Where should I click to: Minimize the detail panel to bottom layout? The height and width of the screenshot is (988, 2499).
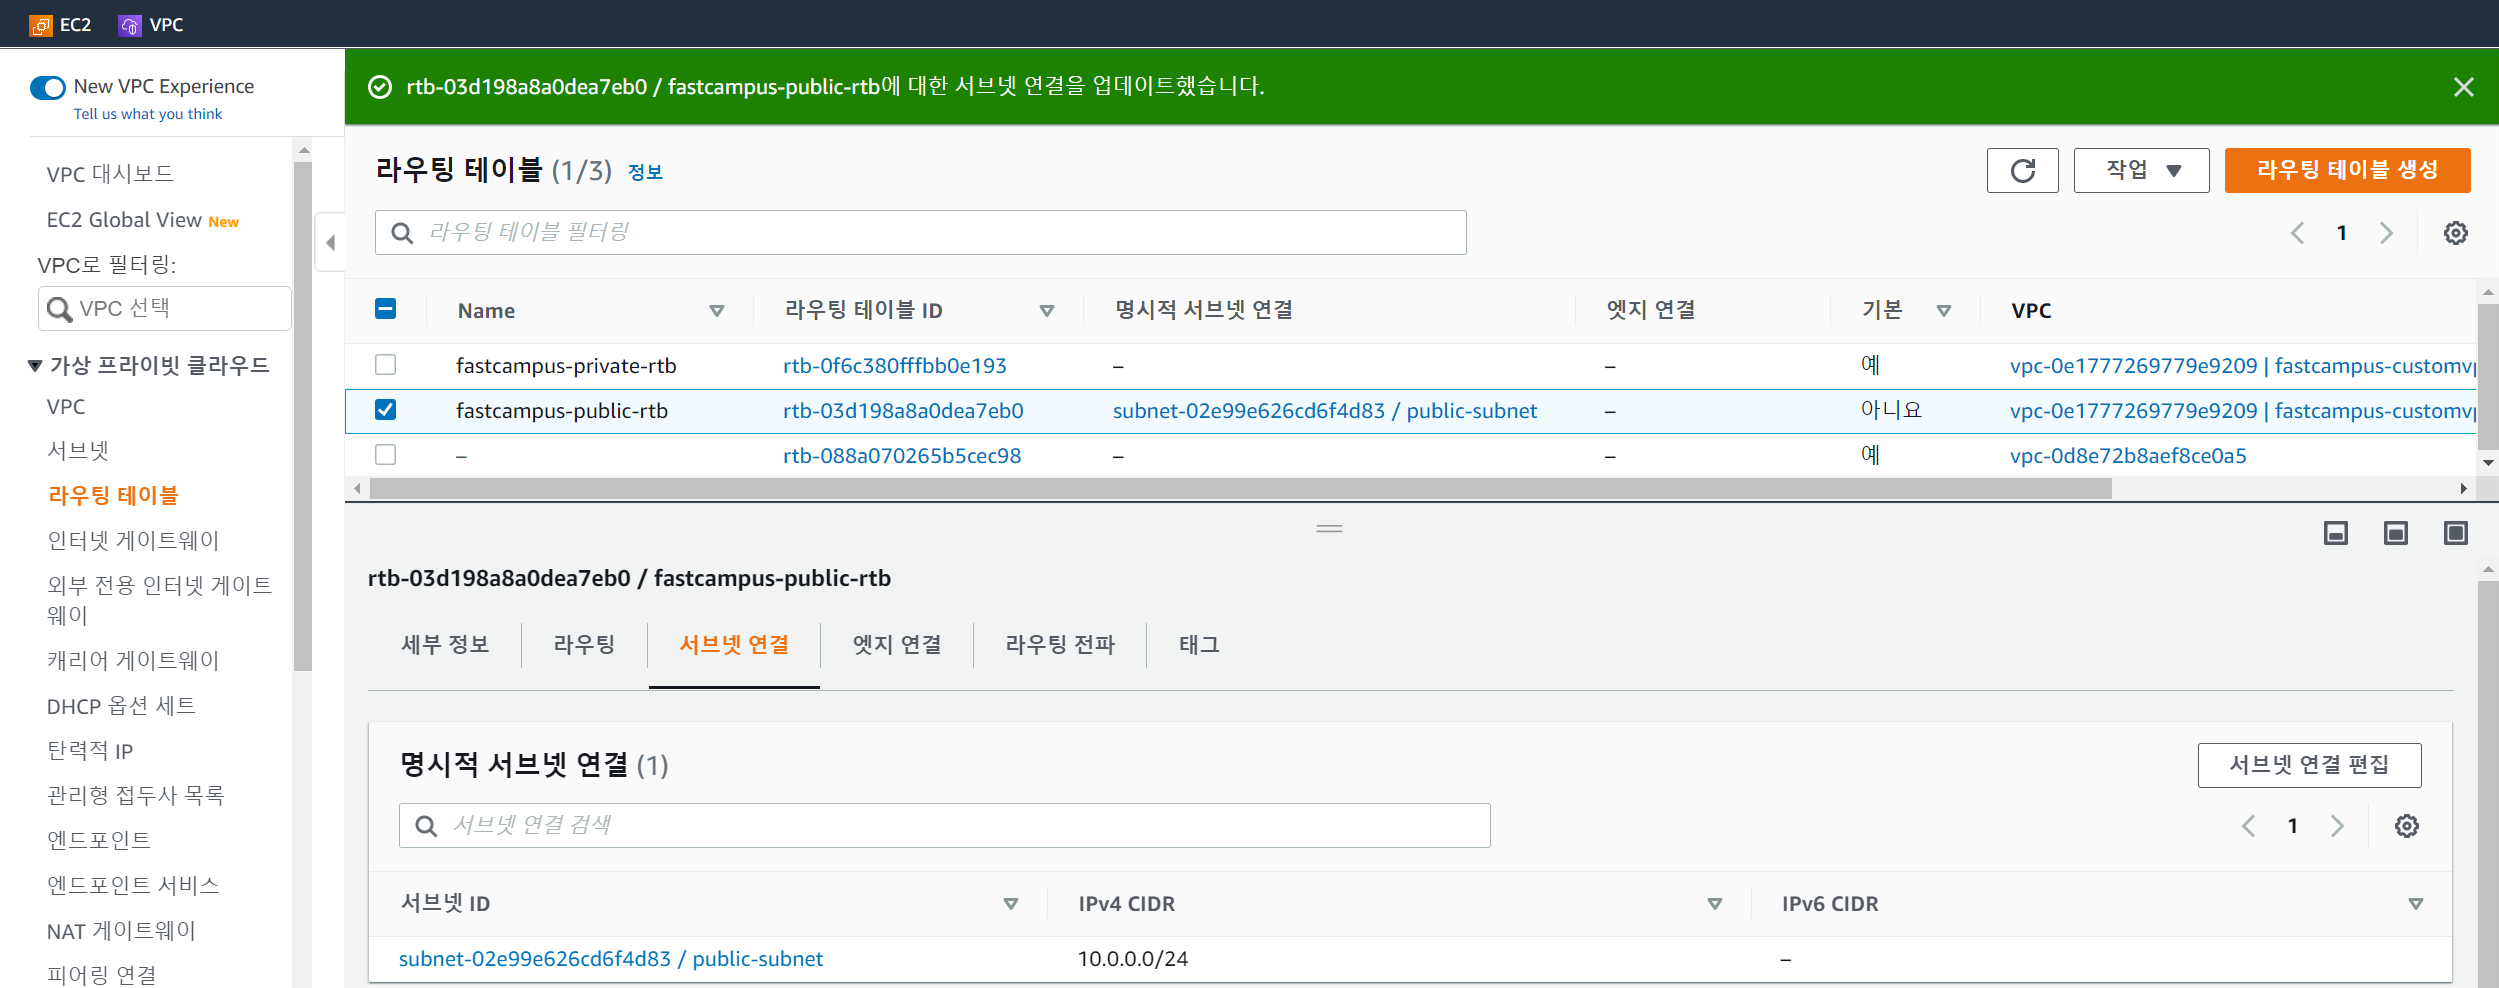(x=2335, y=533)
